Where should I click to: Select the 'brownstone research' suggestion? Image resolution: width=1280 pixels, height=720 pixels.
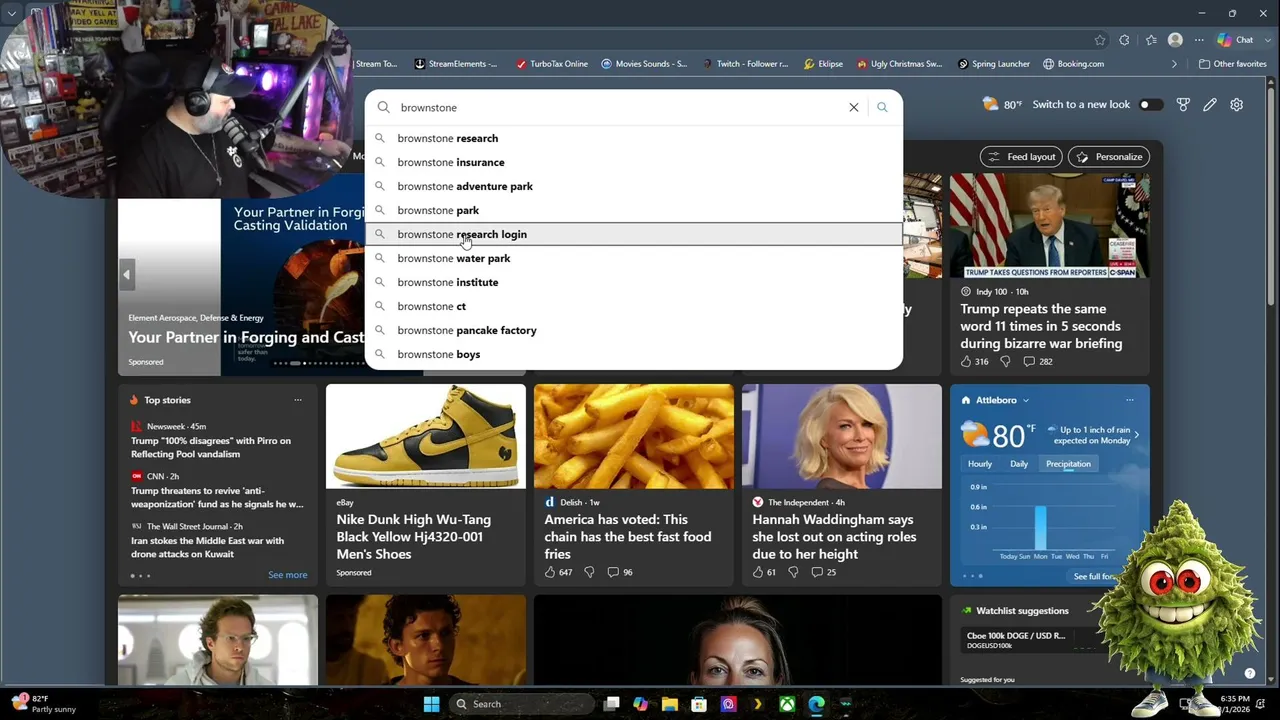[634, 138]
